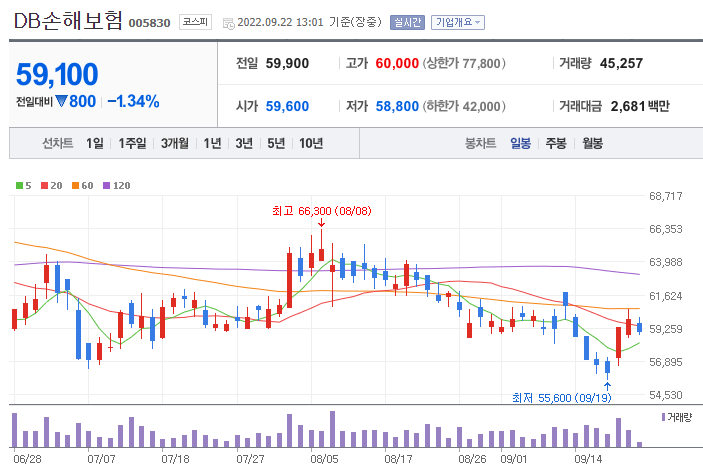Click the orange 60-day moving average legend
The width and height of the screenshot is (703, 471).
[x=82, y=186]
